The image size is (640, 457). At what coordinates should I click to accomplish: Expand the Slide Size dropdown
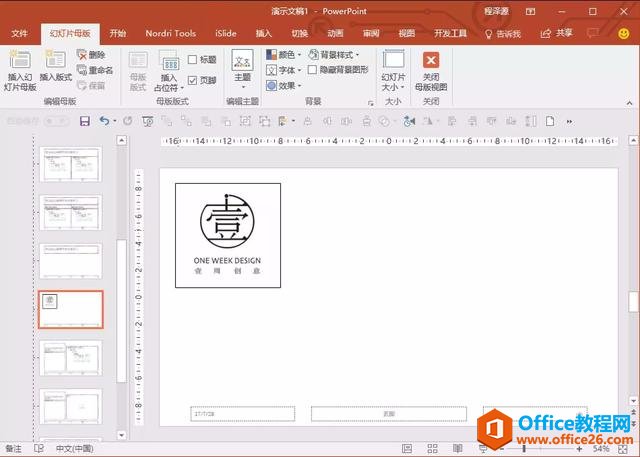tap(393, 71)
